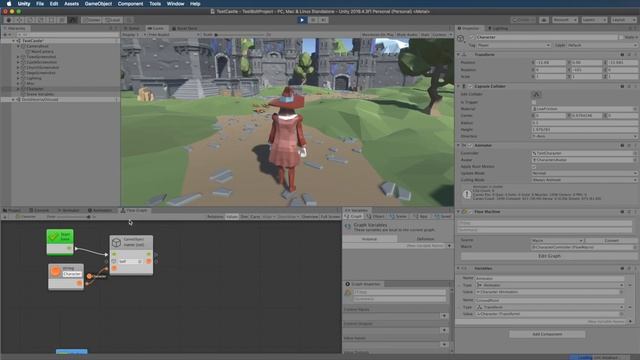Open Transform component settings gear
This screenshot has height=360, width=640.
pos(629,54)
